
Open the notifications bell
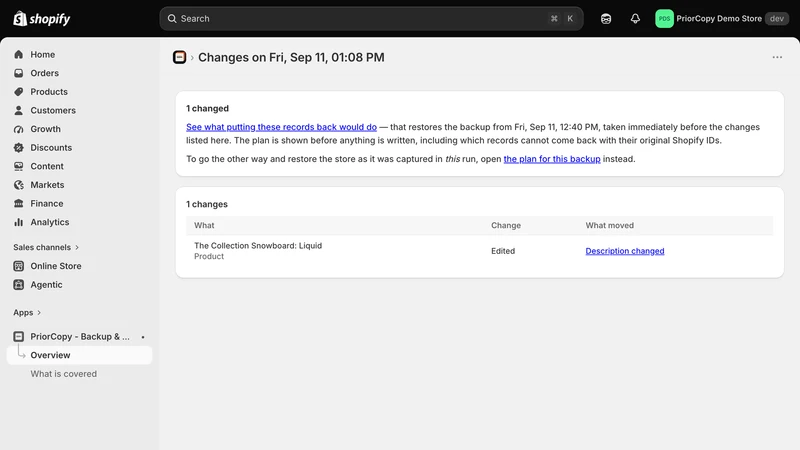click(x=635, y=19)
